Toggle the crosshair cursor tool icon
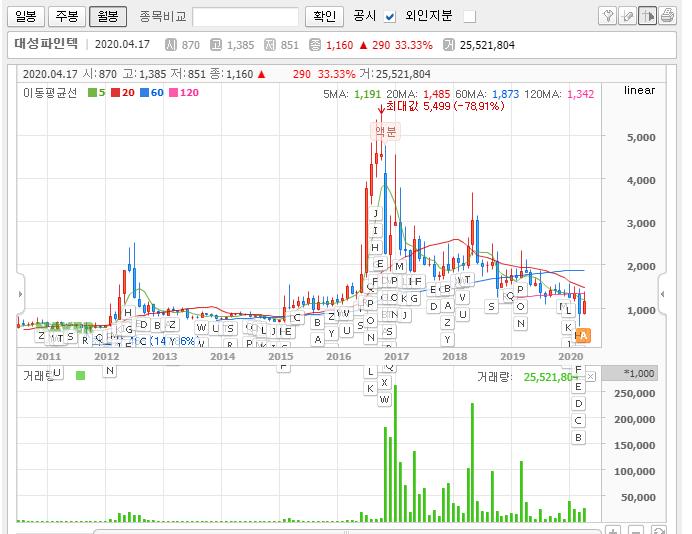Viewport: 692px width, 534px height. click(x=647, y=16)
